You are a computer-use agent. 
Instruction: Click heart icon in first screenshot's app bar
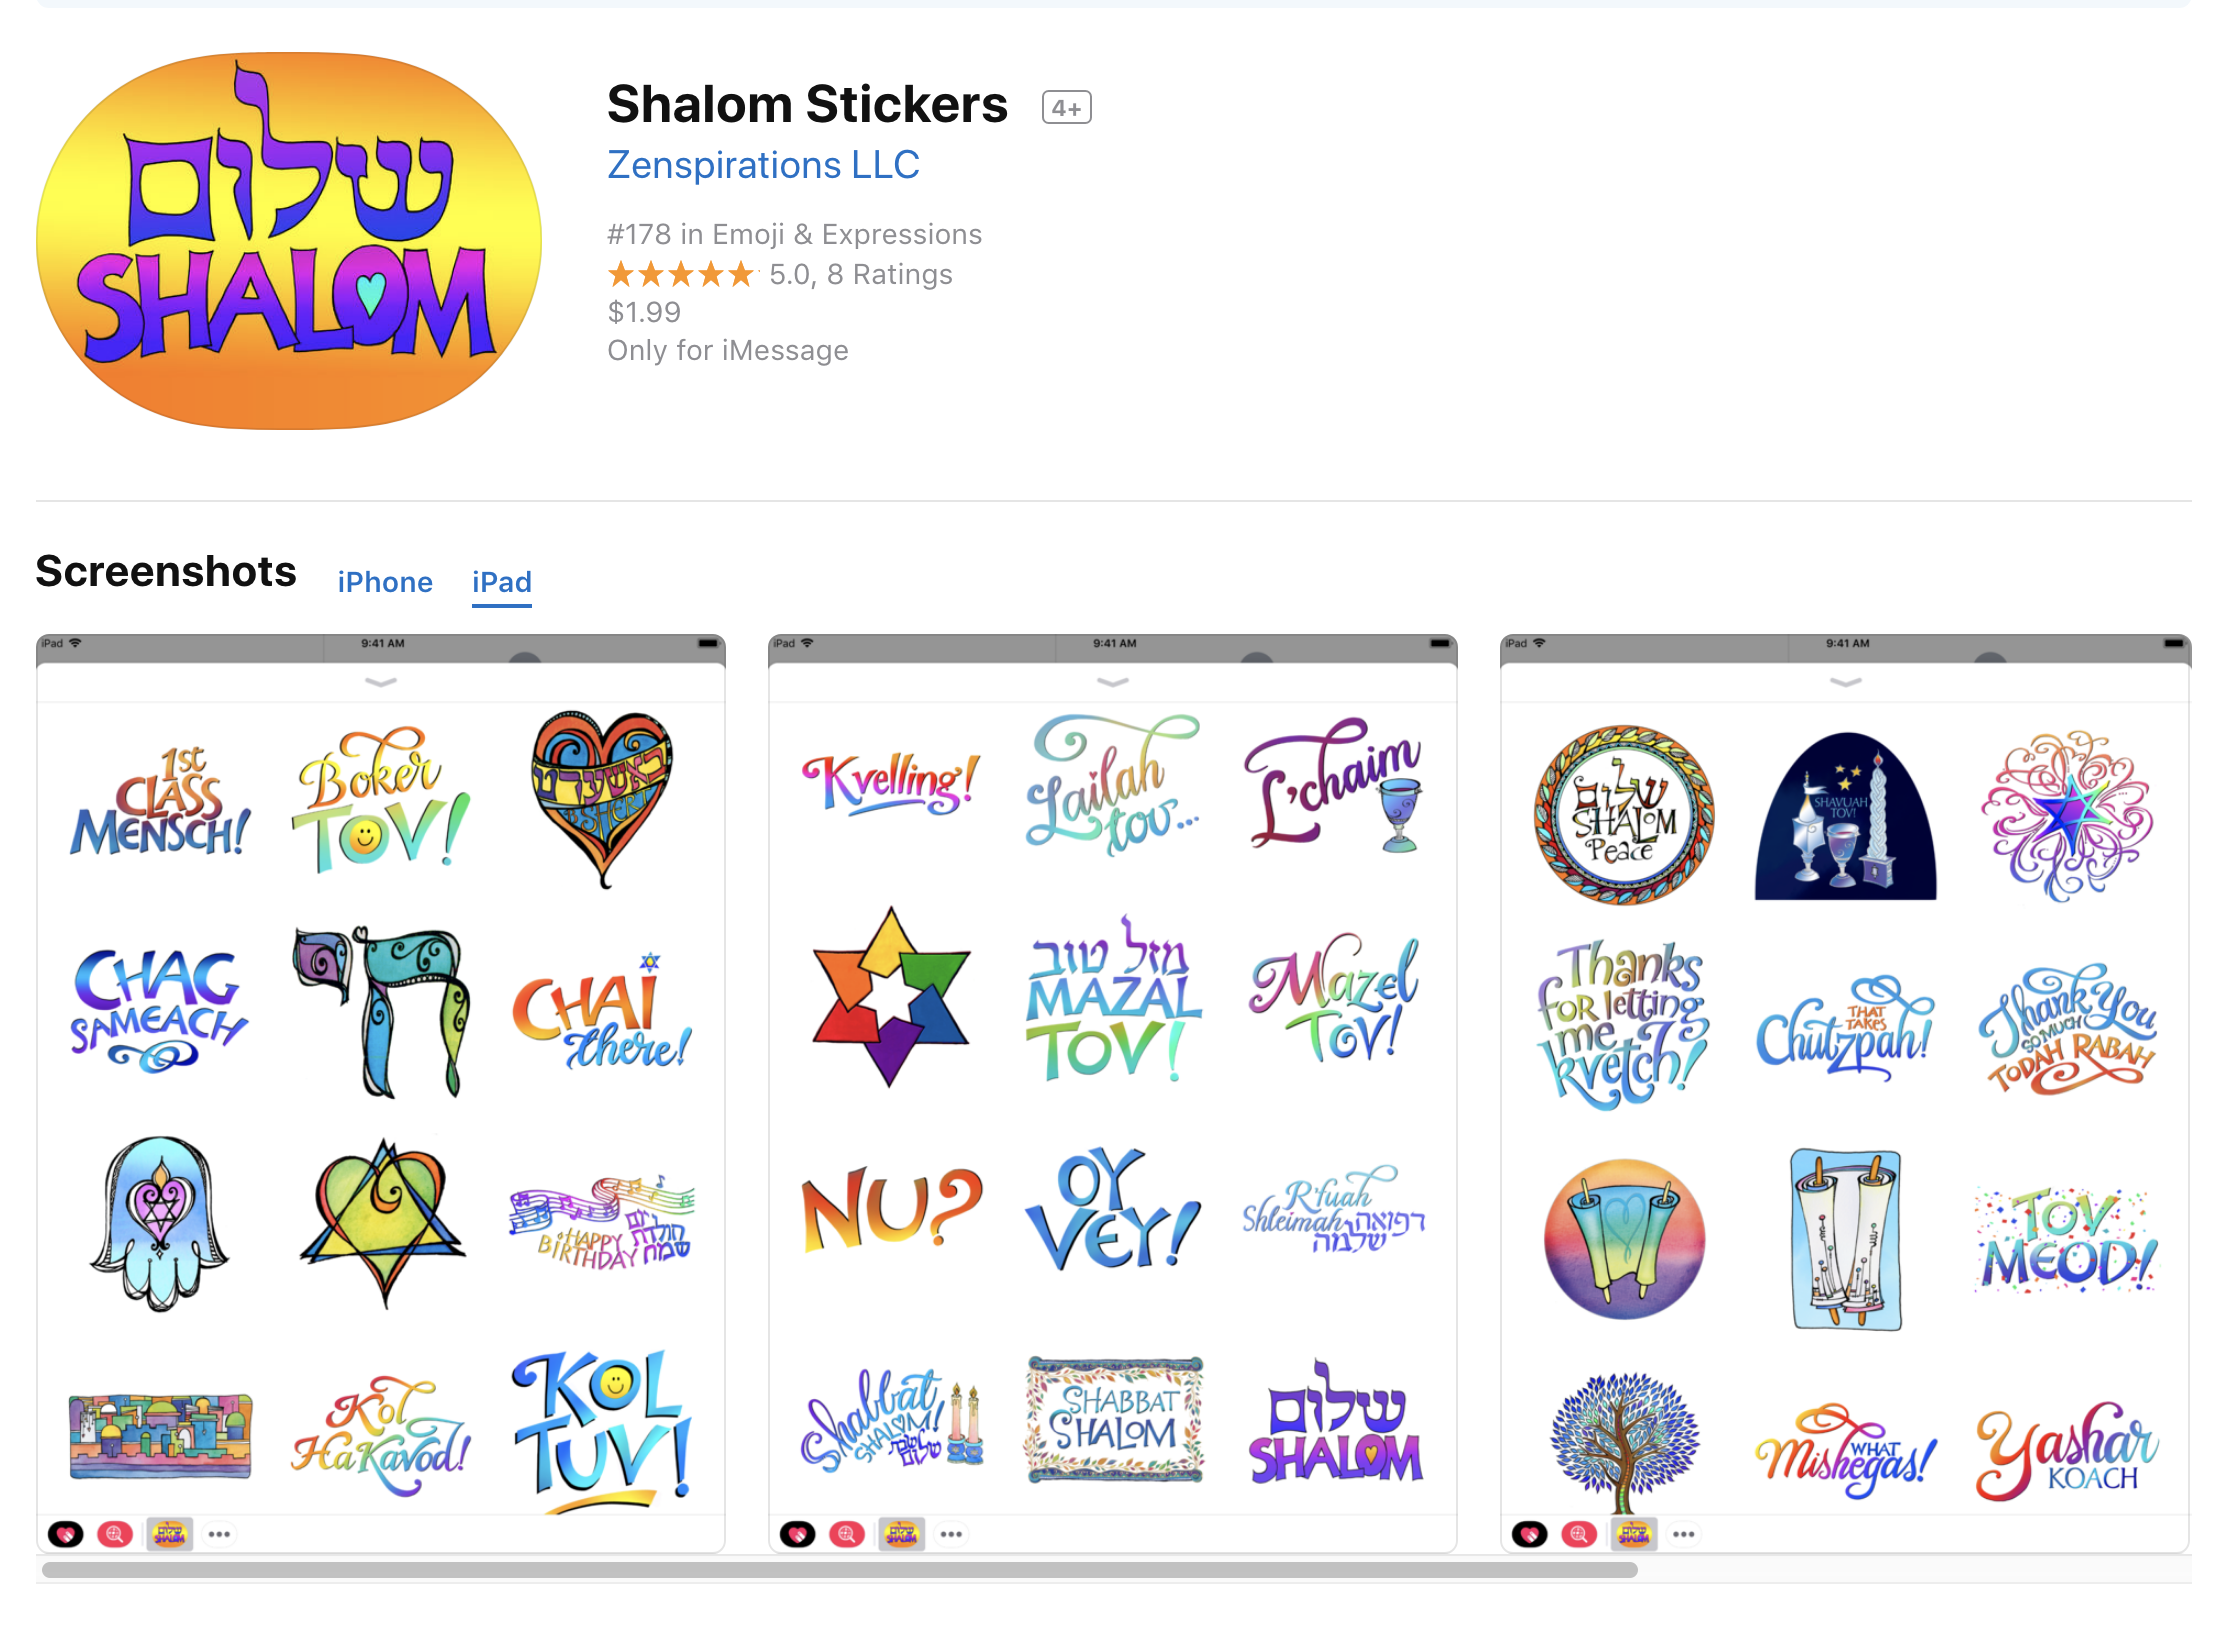(66, 1534)
